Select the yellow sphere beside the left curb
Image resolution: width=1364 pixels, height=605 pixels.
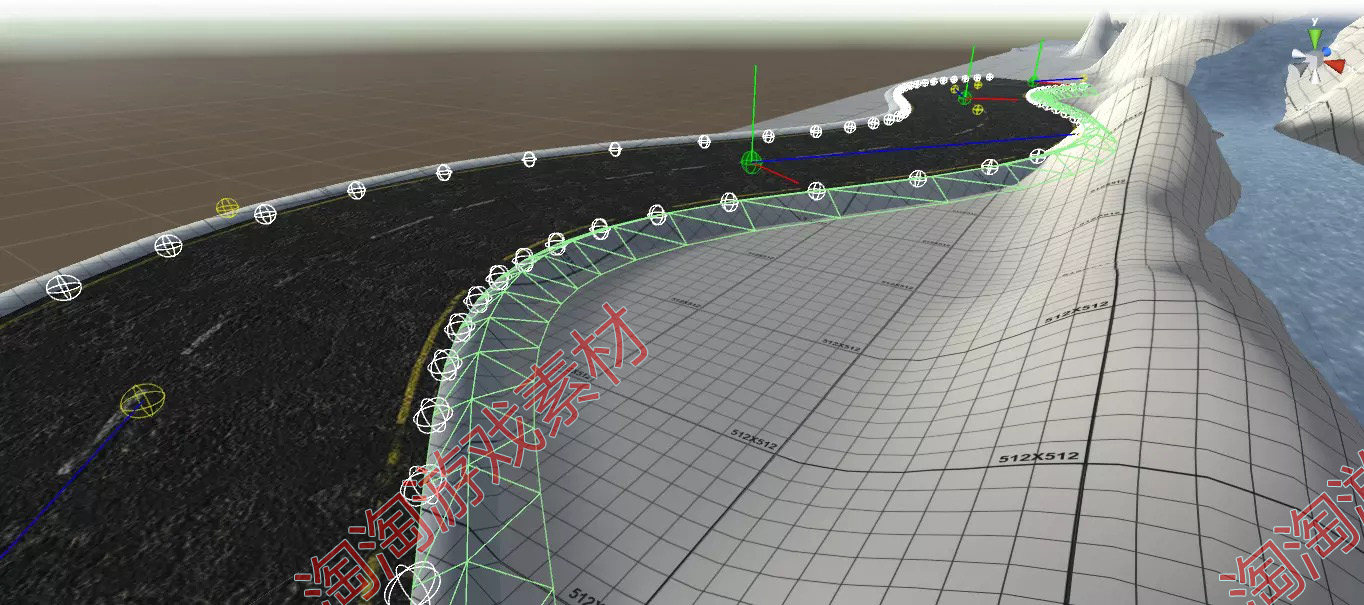pyautogui.click(x=227, y=208)
